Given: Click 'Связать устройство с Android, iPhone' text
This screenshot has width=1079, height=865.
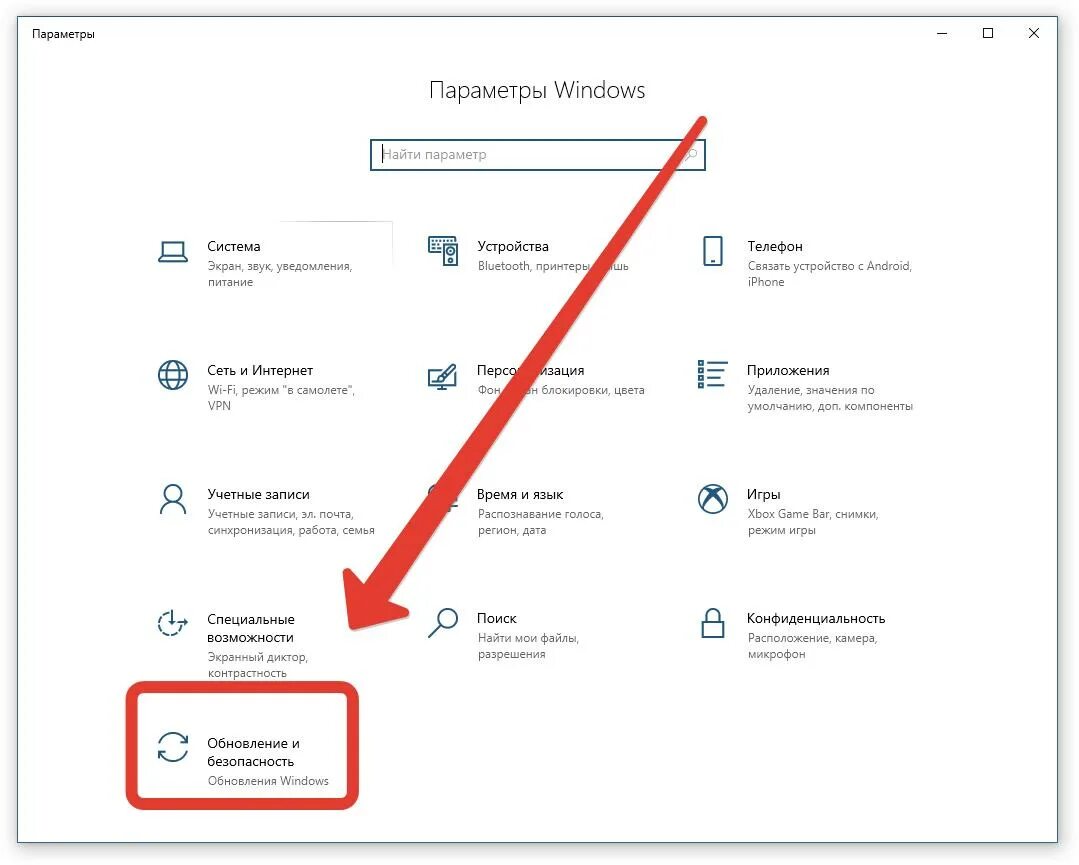Looking at the screenshot, I should tap(830, 274).
